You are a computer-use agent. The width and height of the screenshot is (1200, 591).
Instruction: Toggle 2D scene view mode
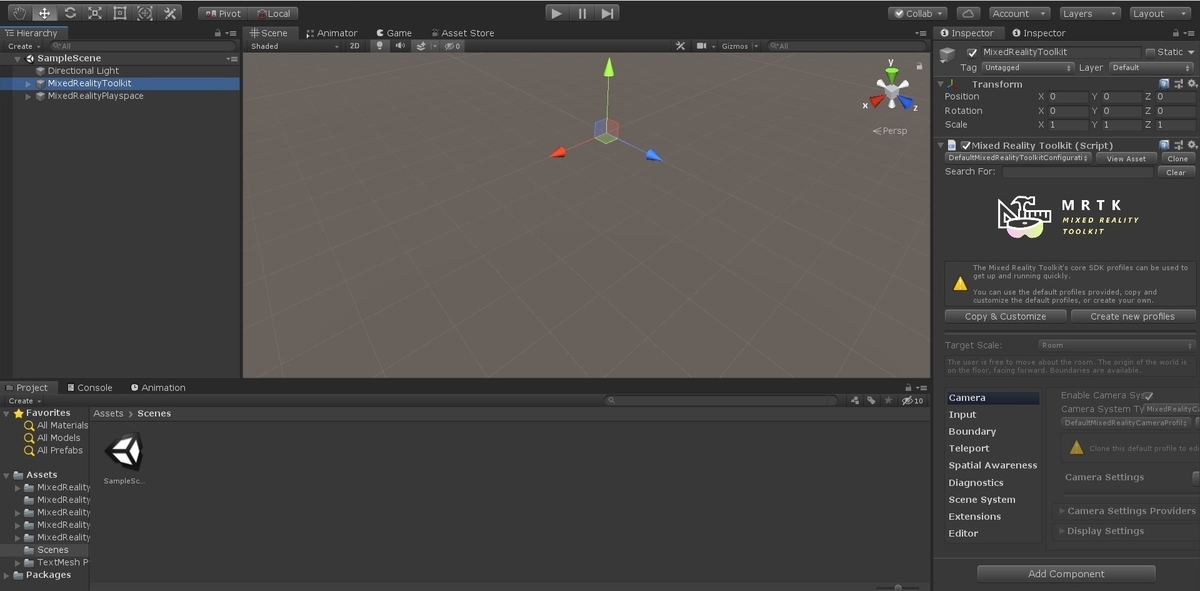click(354, 46)
